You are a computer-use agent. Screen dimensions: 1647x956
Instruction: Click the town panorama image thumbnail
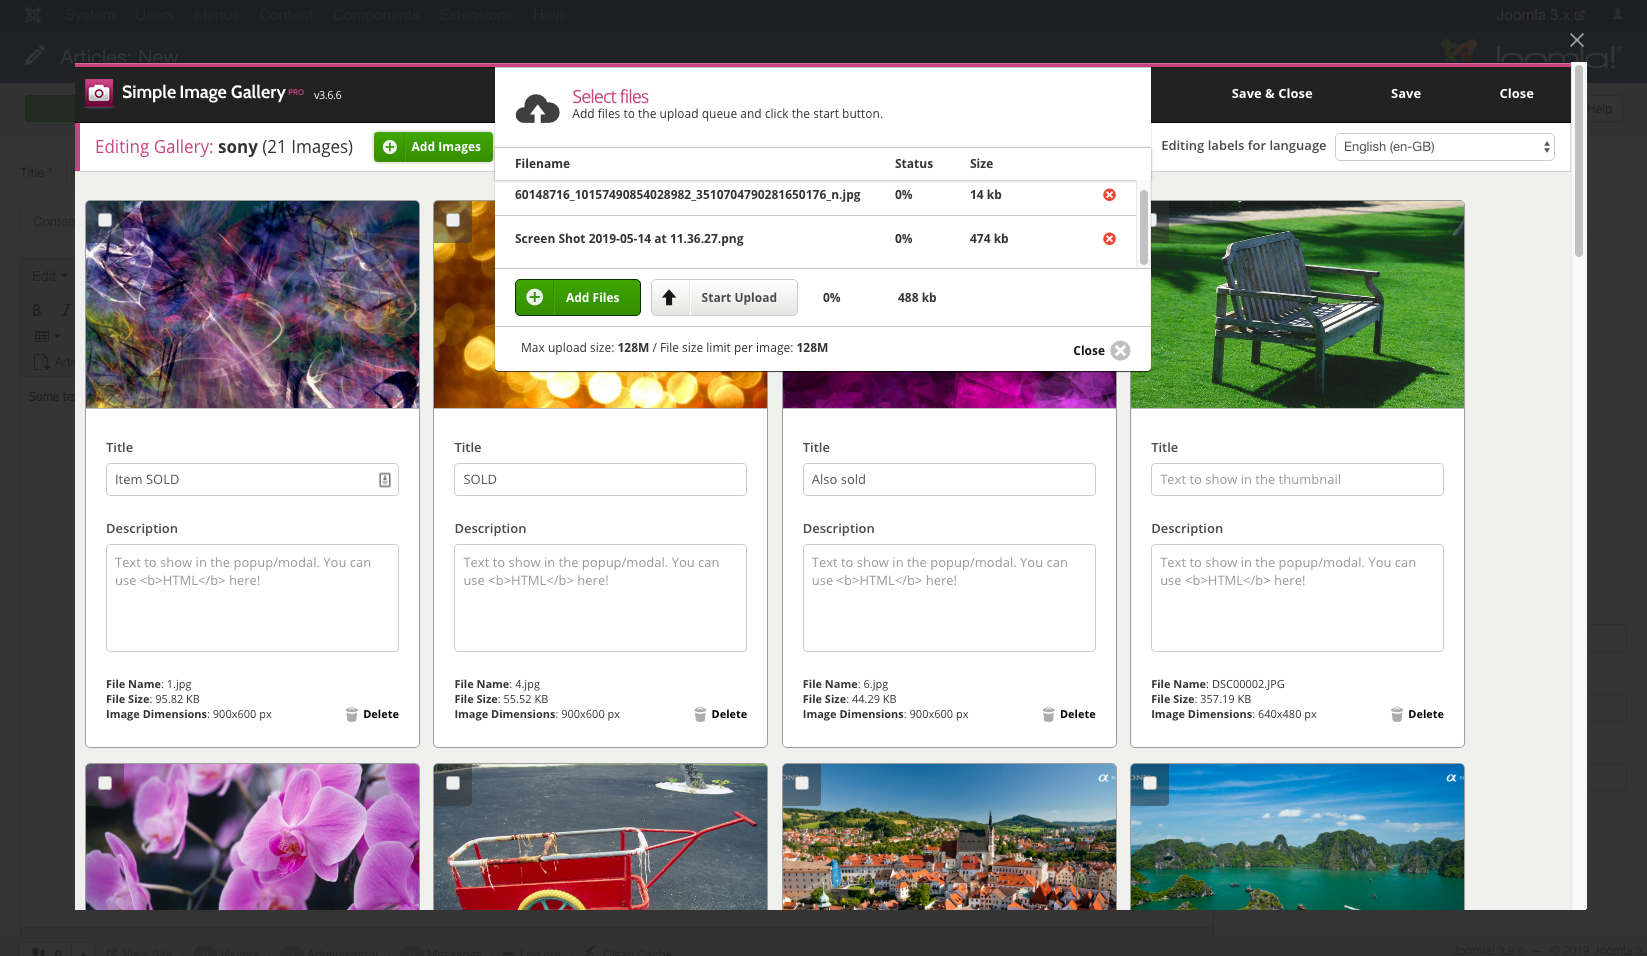[949, 837]
